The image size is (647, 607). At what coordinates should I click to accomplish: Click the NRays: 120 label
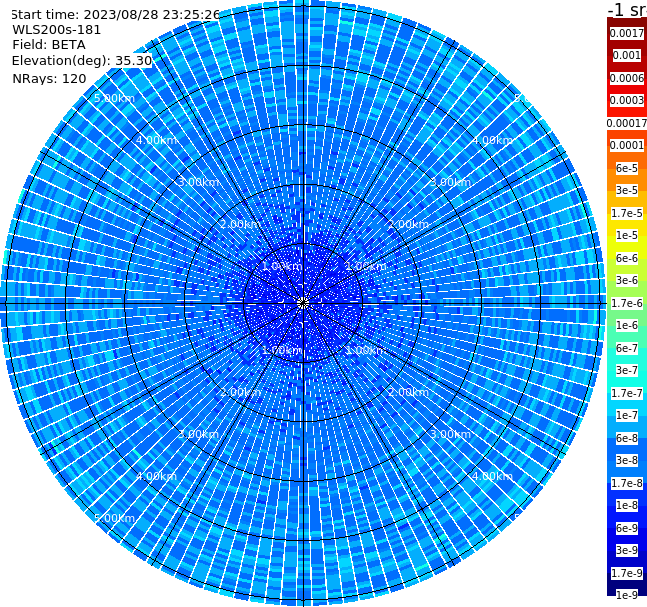(49, 78)
